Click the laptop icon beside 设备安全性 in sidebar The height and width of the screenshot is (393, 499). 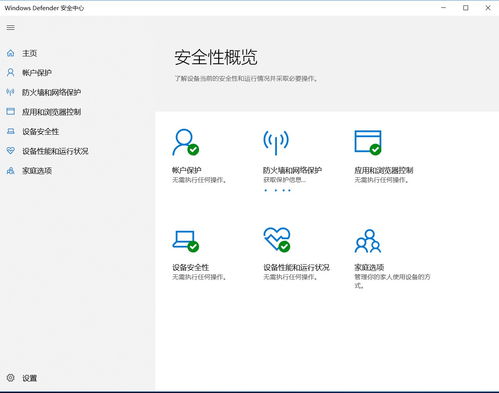coord(11,131)
